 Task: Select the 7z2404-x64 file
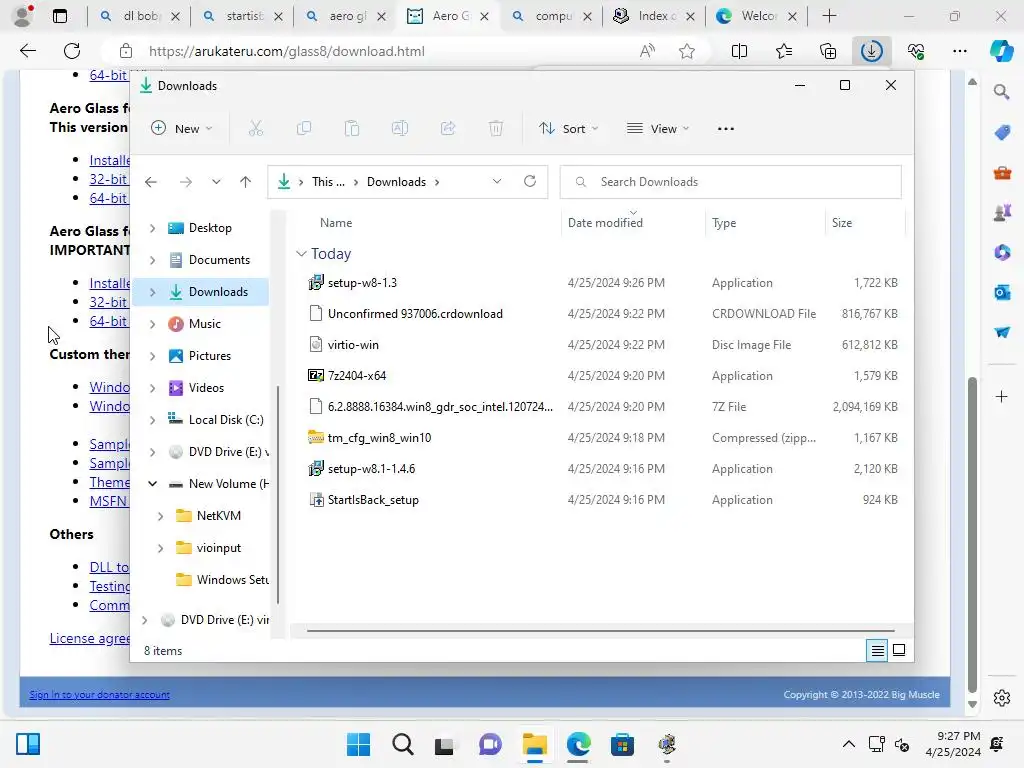pos(357,376)
